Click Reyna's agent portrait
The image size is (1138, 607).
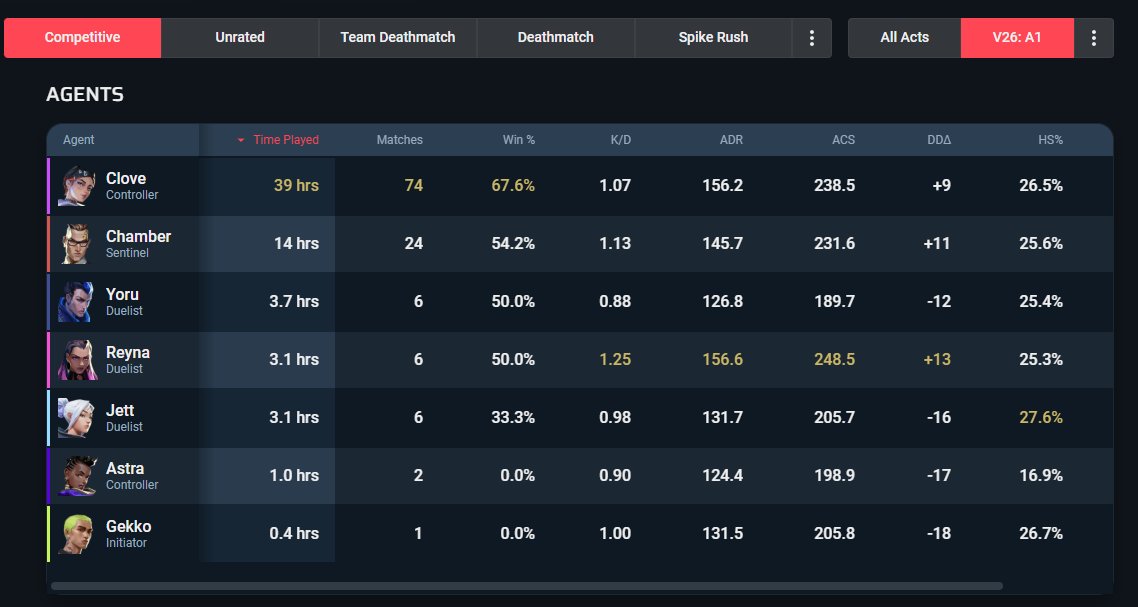coord(76,360)
